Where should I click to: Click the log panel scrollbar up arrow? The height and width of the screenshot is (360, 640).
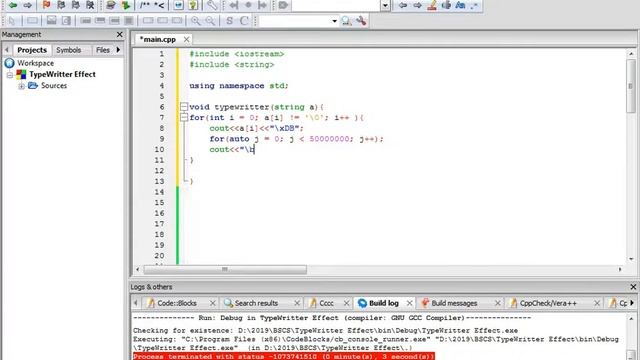pyautogui.click(x=631, y=318)
